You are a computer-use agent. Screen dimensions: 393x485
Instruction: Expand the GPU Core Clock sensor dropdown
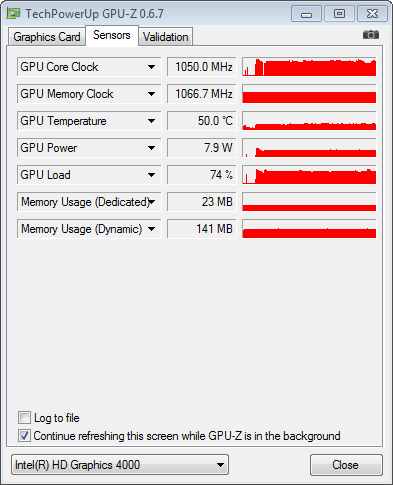tap(151, 67)
